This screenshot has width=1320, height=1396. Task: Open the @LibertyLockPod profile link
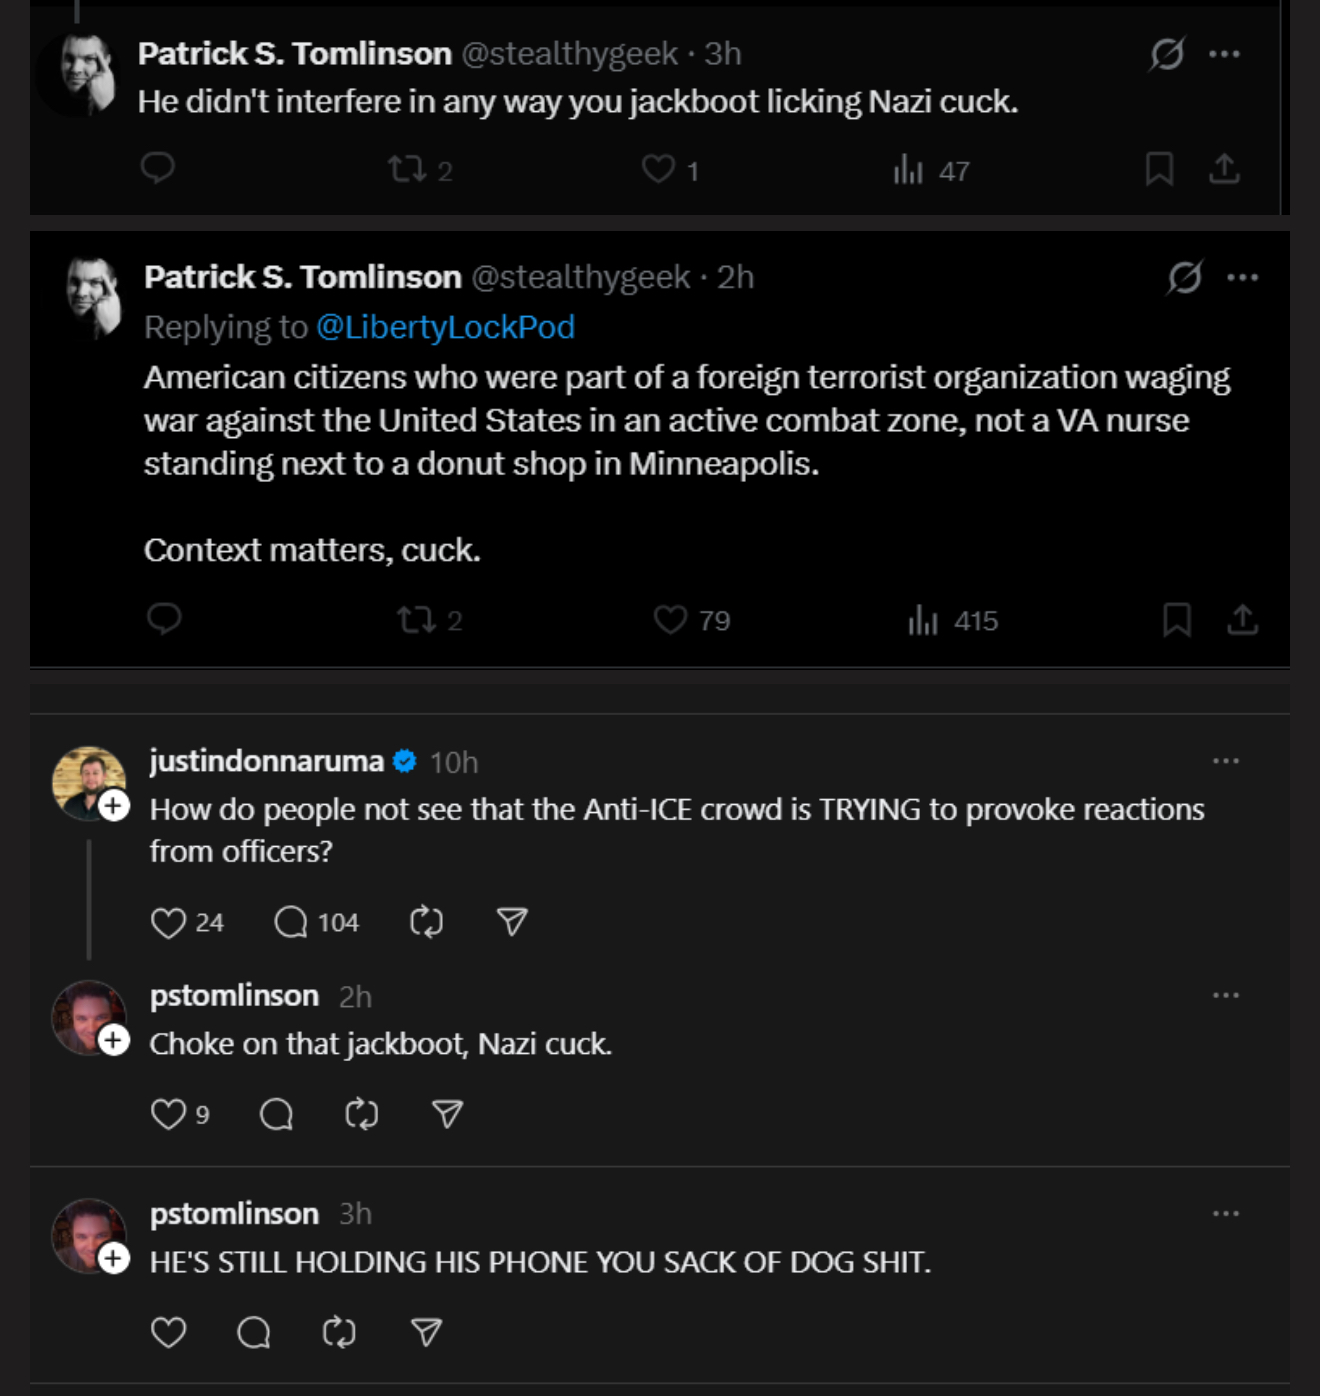pos(445,327)
